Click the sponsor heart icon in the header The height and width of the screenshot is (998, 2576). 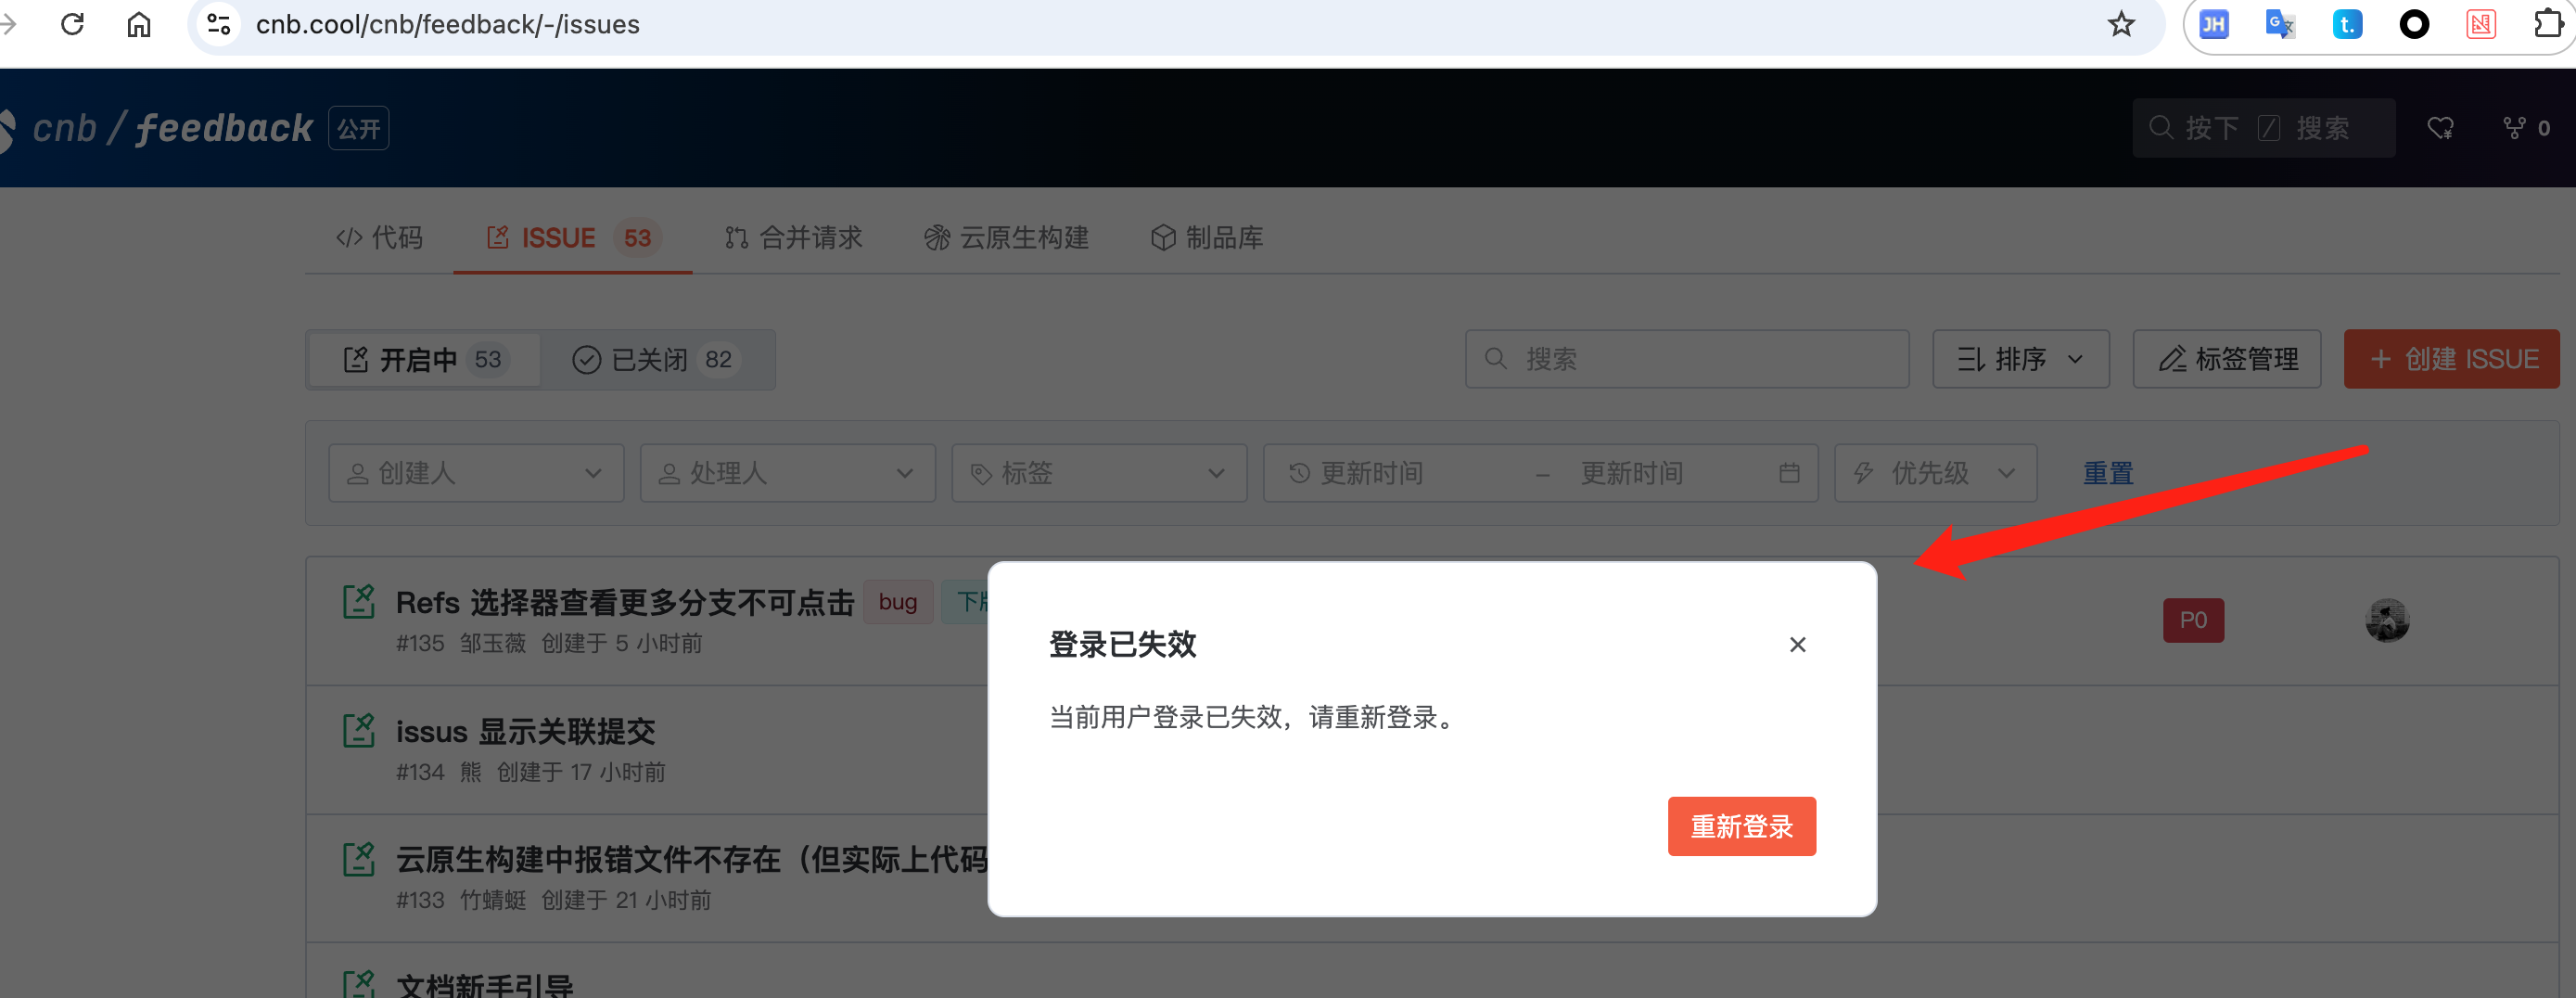coord(2440,128)
